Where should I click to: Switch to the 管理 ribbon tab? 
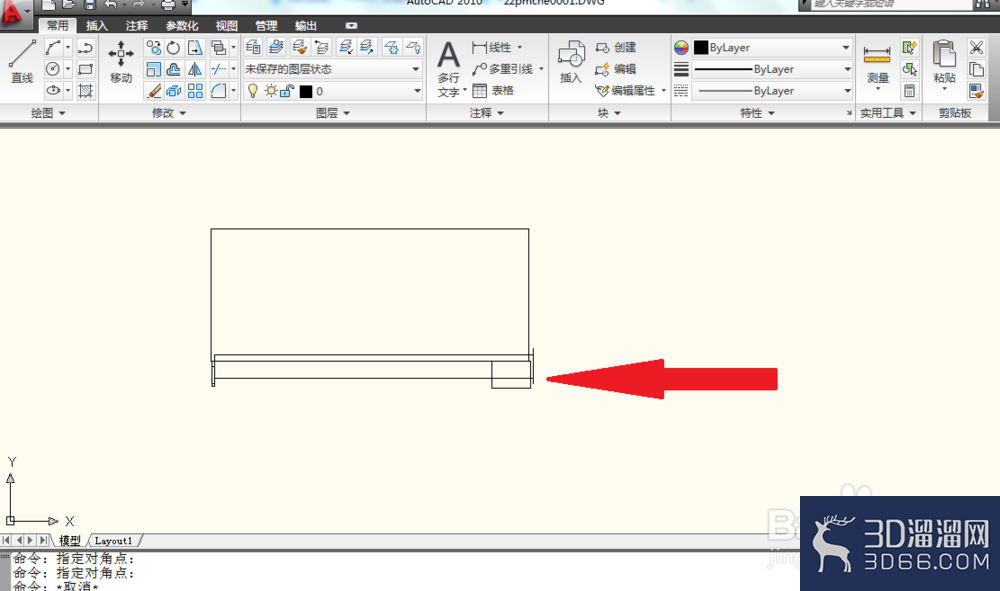[266, 26]
